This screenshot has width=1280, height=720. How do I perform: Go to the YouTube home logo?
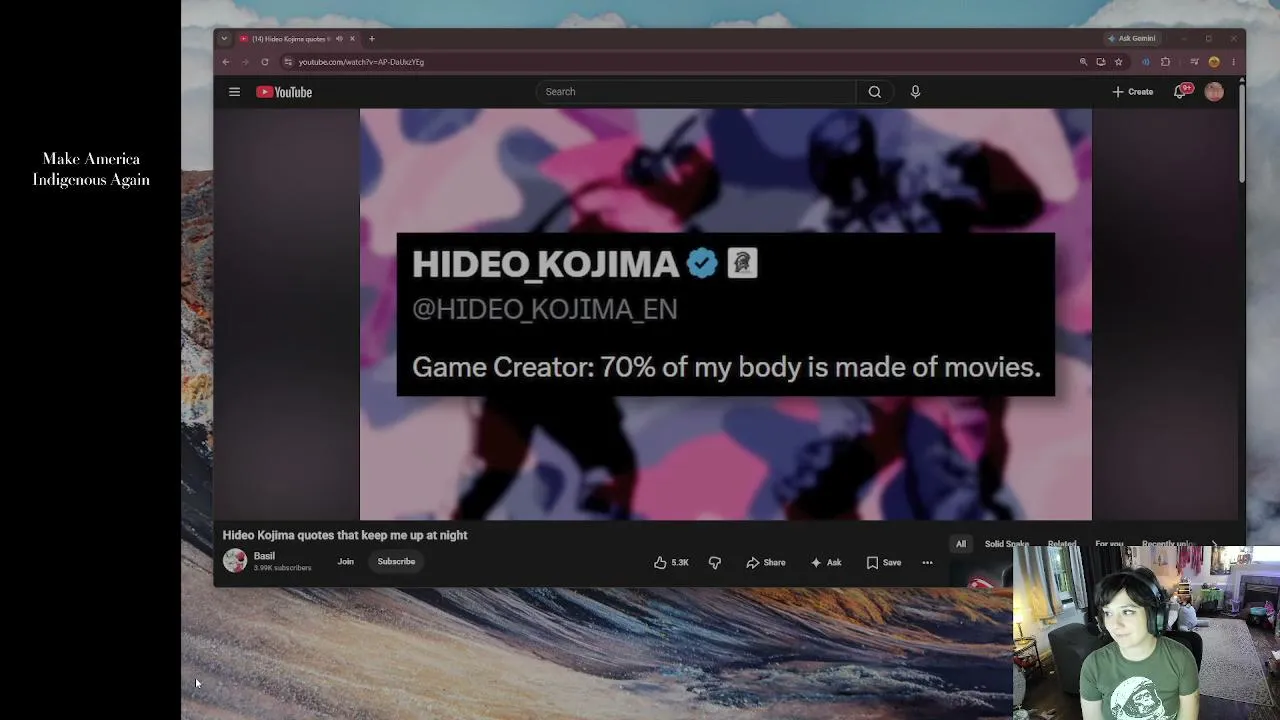284,92
